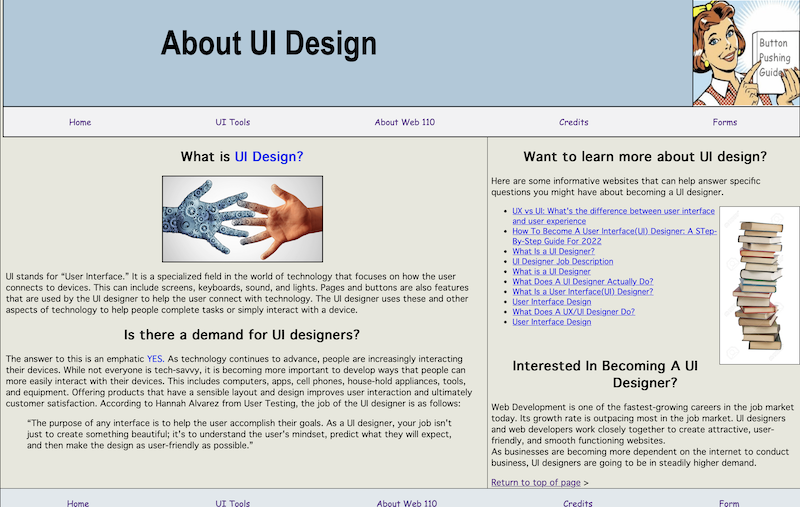The width and height of the screenshot is (800, 507).
Task: Open Credits in the bottom footer navigation
Action: click(577, 503)
